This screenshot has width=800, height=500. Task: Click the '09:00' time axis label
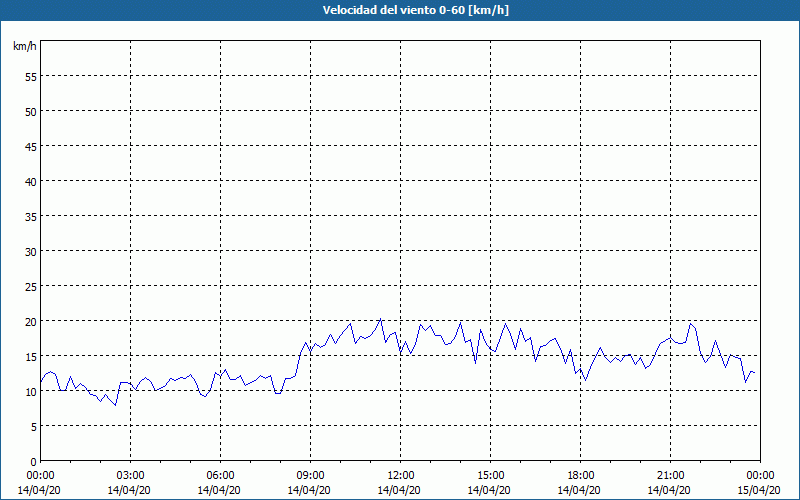click(x=310, y=476)
